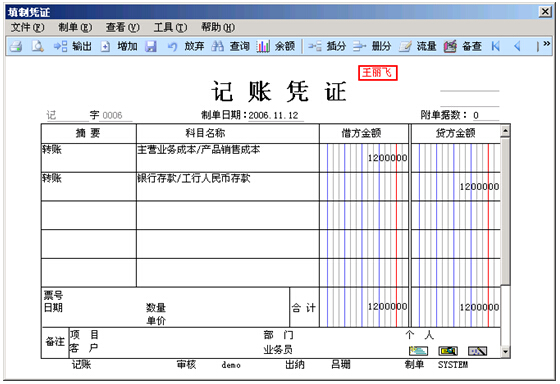The width and height of the screenshot is (560, 384).
Task: Click the 部门 remark field
Action: coord(279,335)
